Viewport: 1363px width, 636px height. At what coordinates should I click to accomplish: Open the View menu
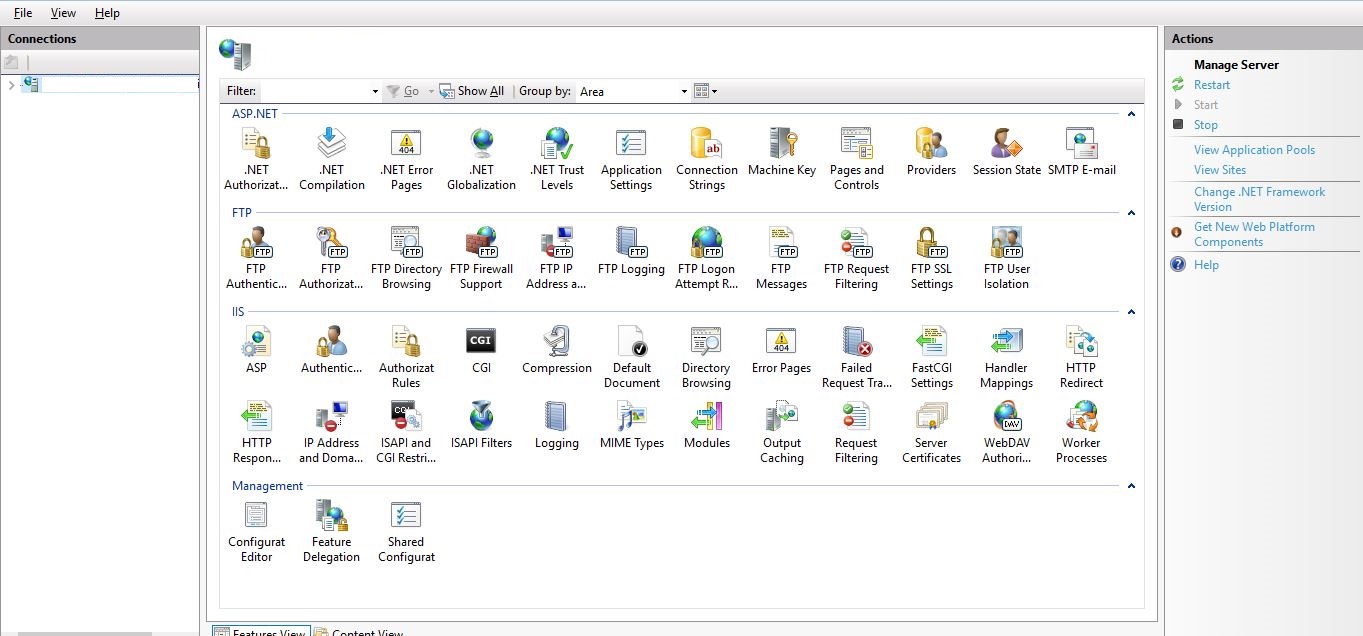click(63, 13)
